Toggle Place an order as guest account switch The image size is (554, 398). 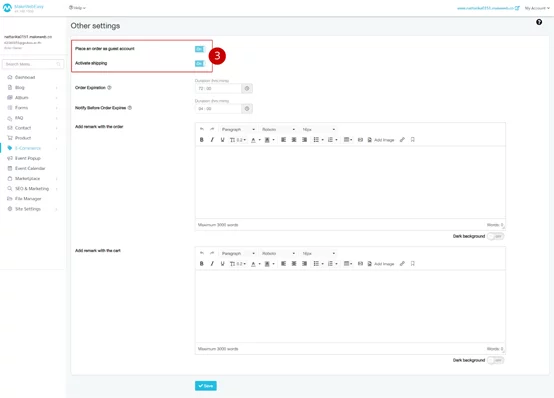200,49
